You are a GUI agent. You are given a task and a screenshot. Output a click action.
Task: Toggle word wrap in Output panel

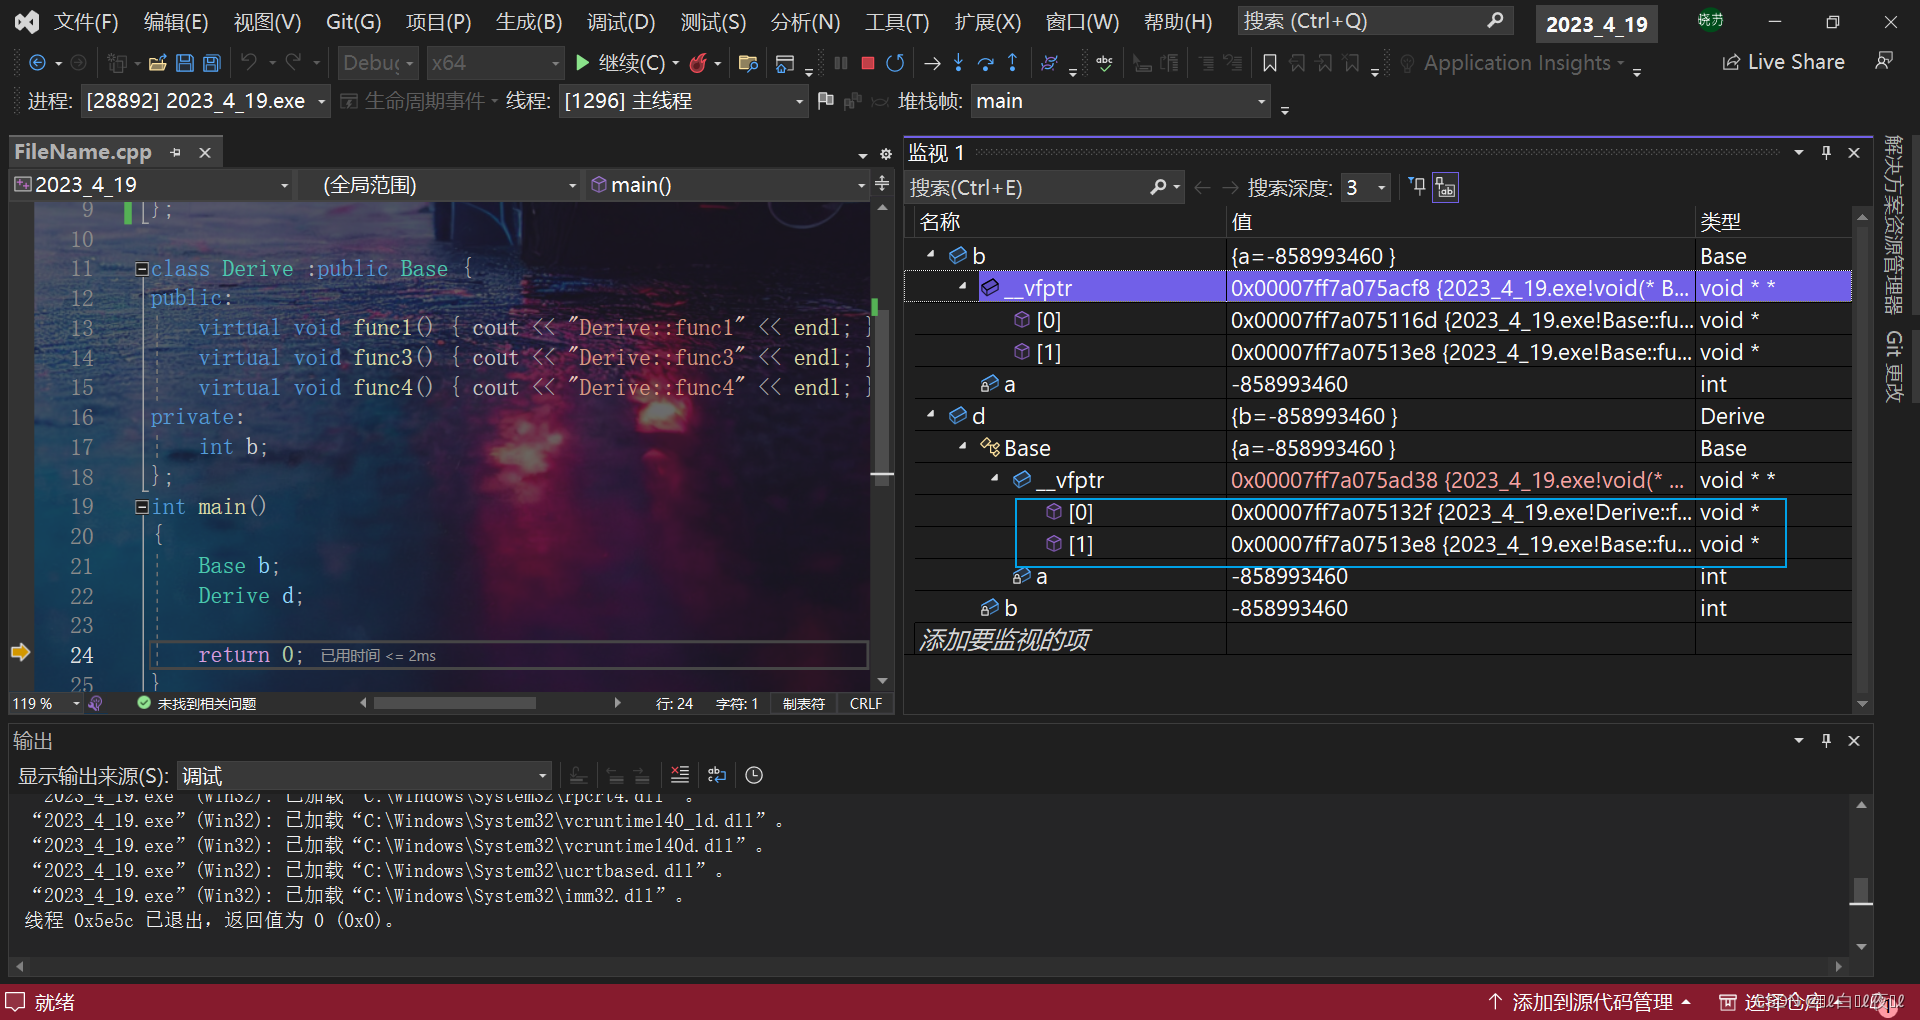716,775
